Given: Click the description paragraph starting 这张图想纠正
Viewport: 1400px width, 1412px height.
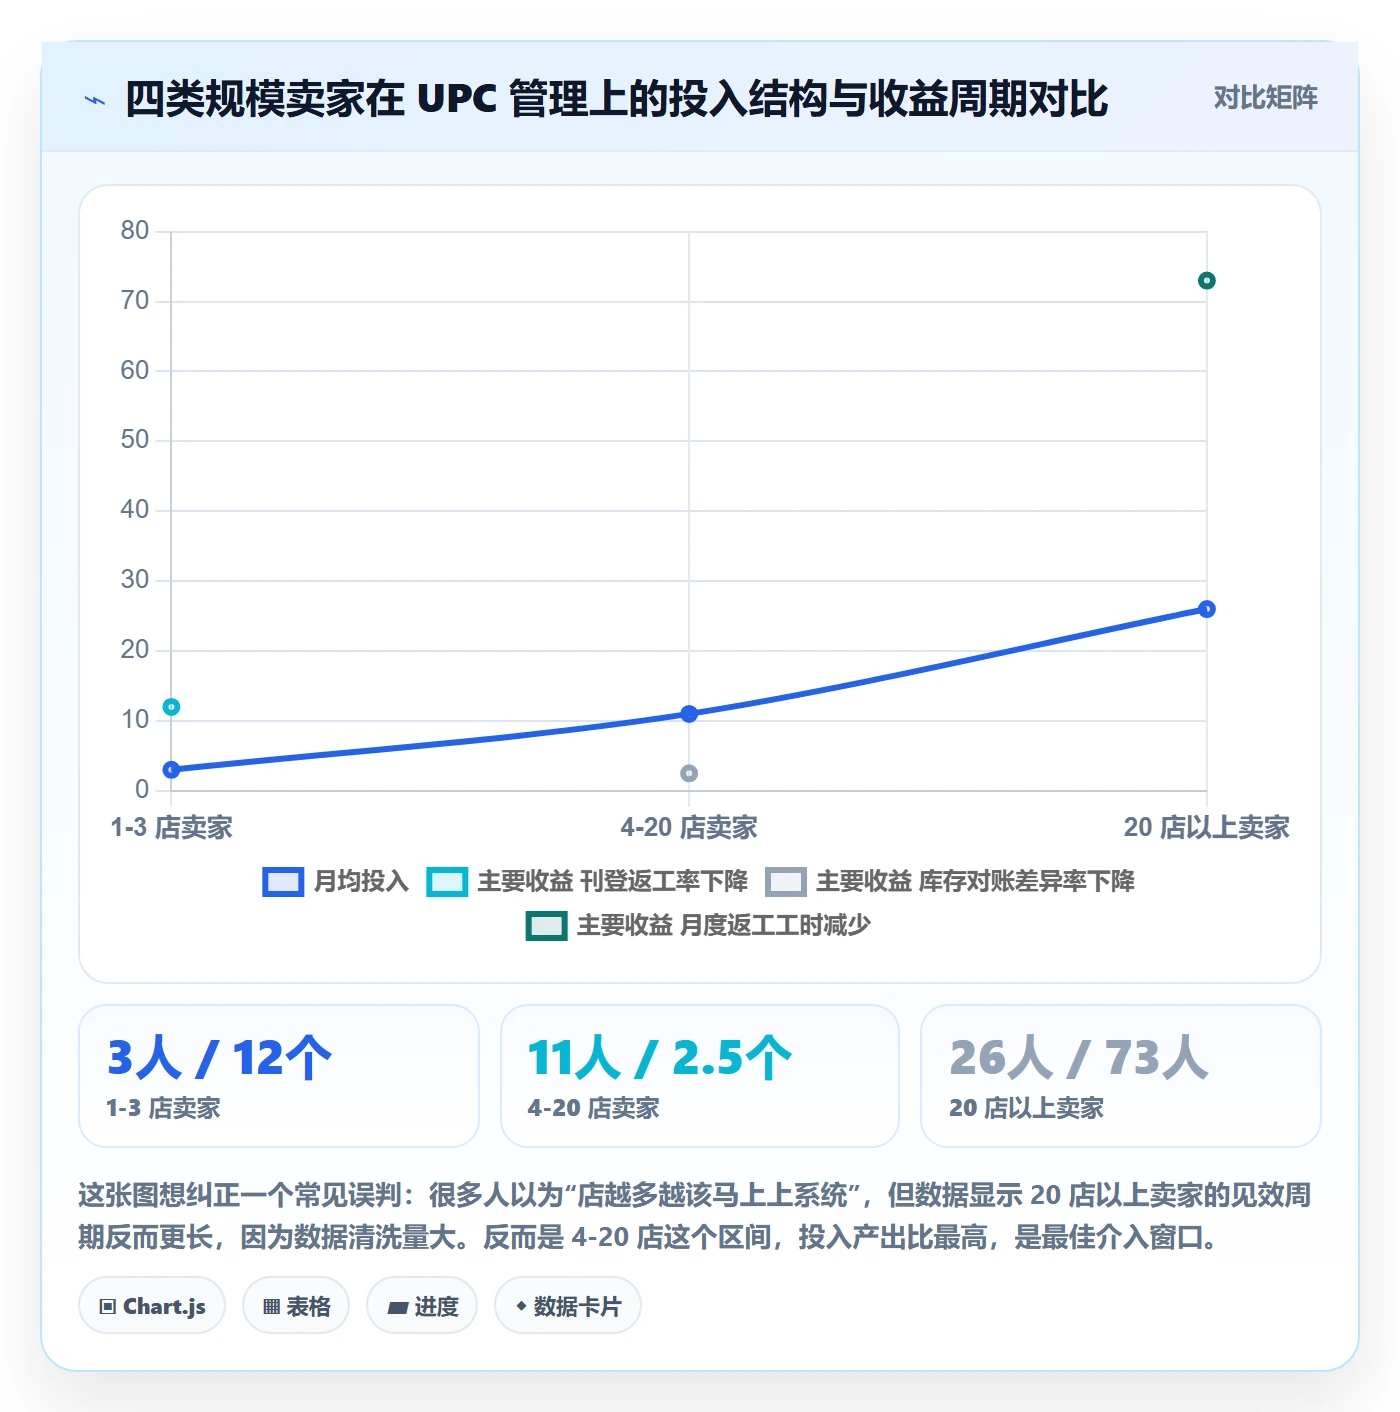Looking at the screenshot, I should (x=695, y=1216).
